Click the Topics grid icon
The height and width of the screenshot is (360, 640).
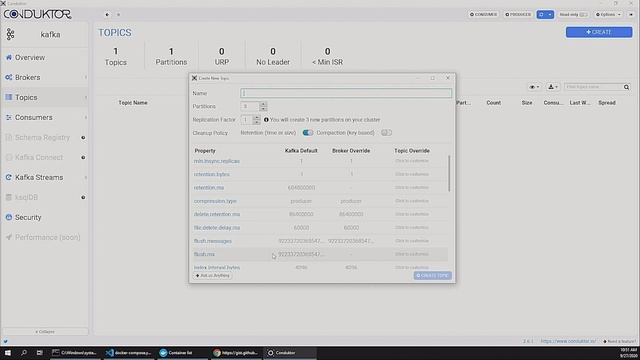coord(9,97)
